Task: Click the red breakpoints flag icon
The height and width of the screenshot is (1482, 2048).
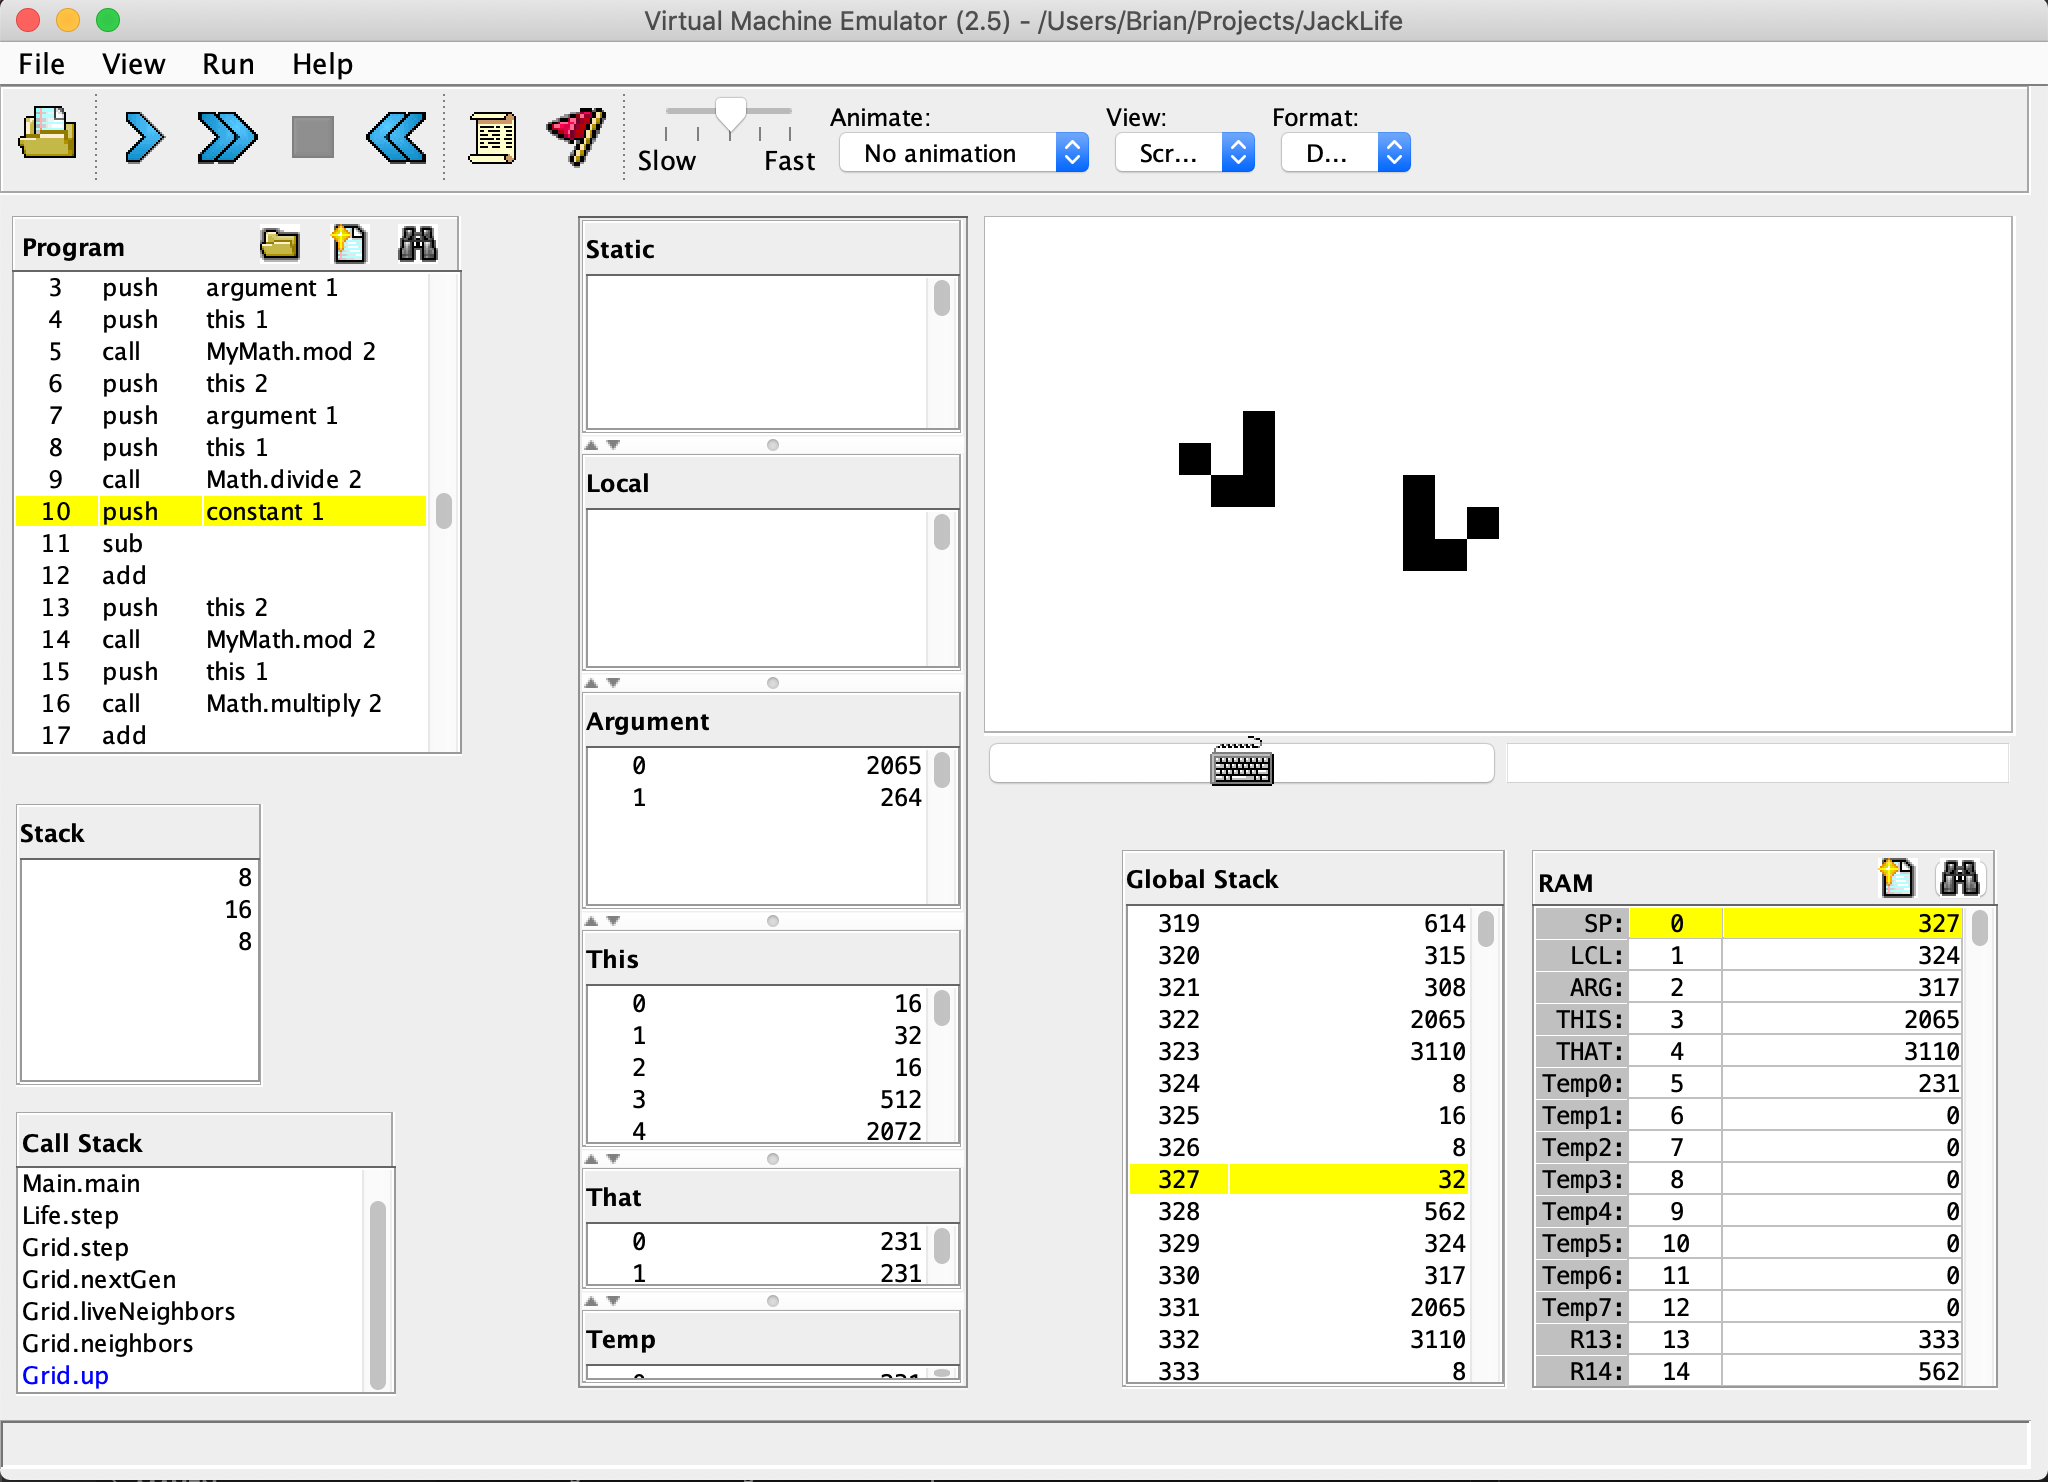Action: 577,137
